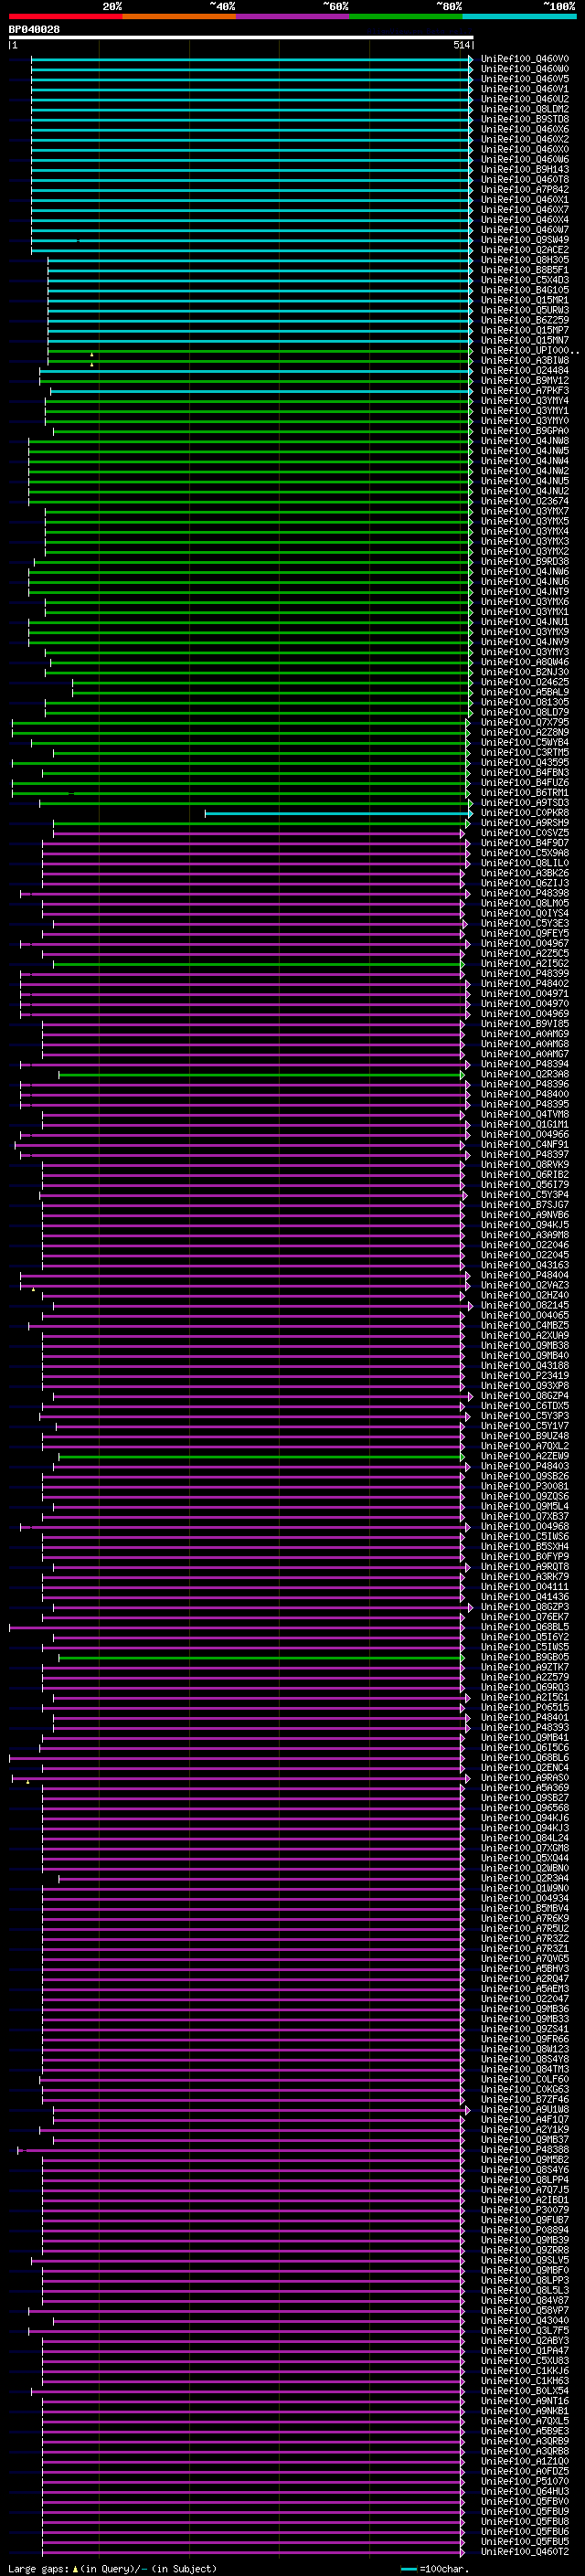Click the UniRef100_A7PKF3 label
The height and width of the screenshot is (2576, 585).
click(x=525, y=391)
